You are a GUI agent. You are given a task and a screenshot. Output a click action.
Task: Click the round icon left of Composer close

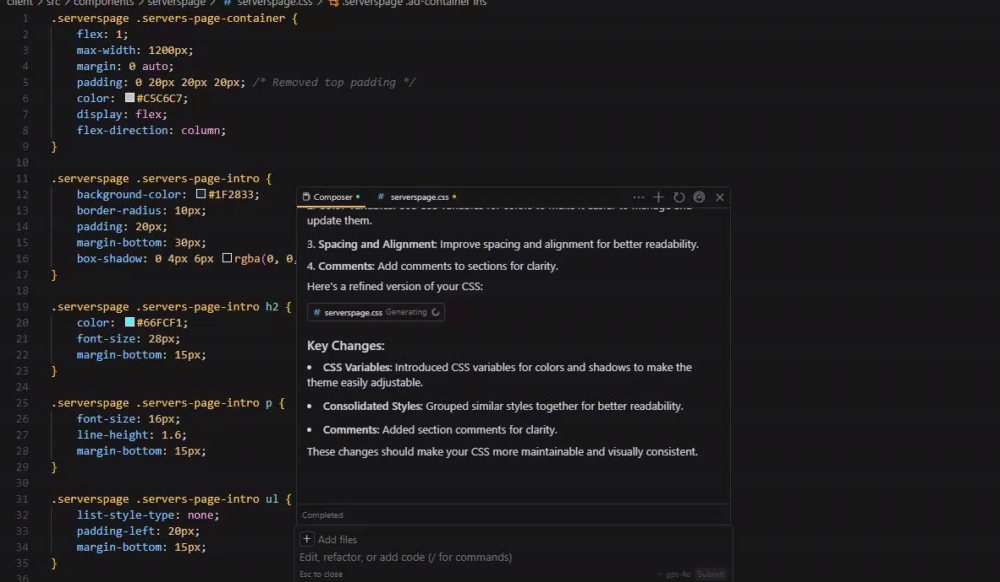tap(699, 198)
